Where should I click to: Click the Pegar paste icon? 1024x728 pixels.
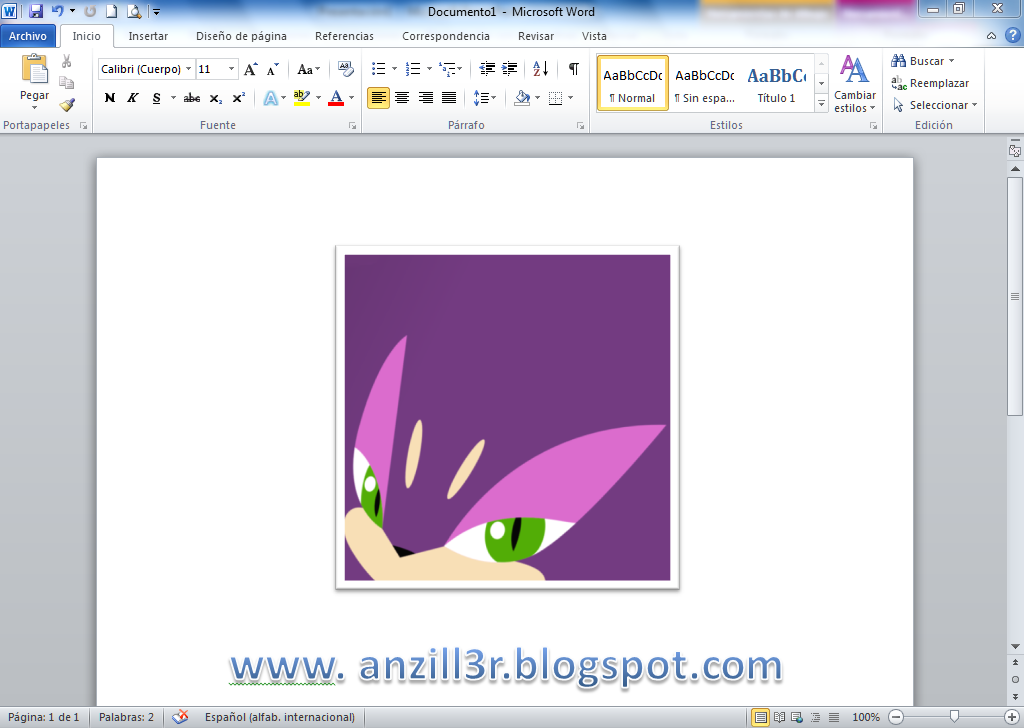point(35,69)
